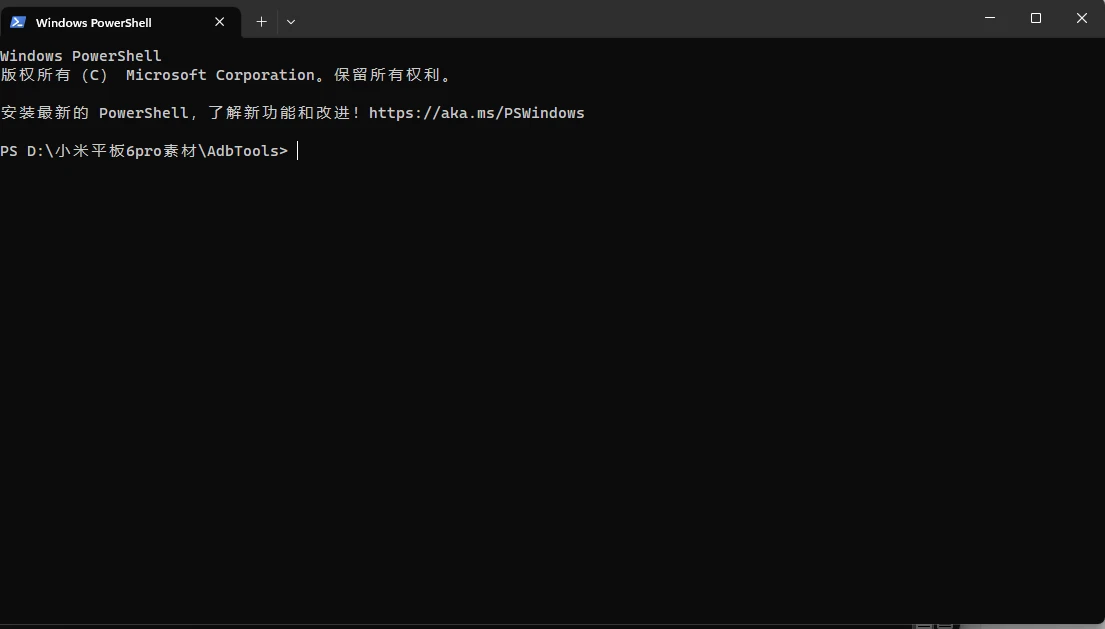Place cursor after the AdbTools> prompt

click(297, 151)
